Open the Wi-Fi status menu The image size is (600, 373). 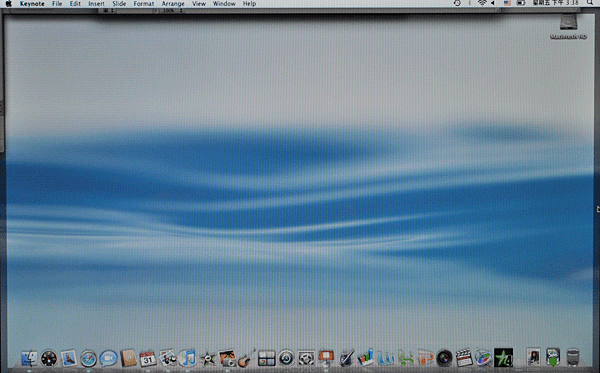[482, 3]
